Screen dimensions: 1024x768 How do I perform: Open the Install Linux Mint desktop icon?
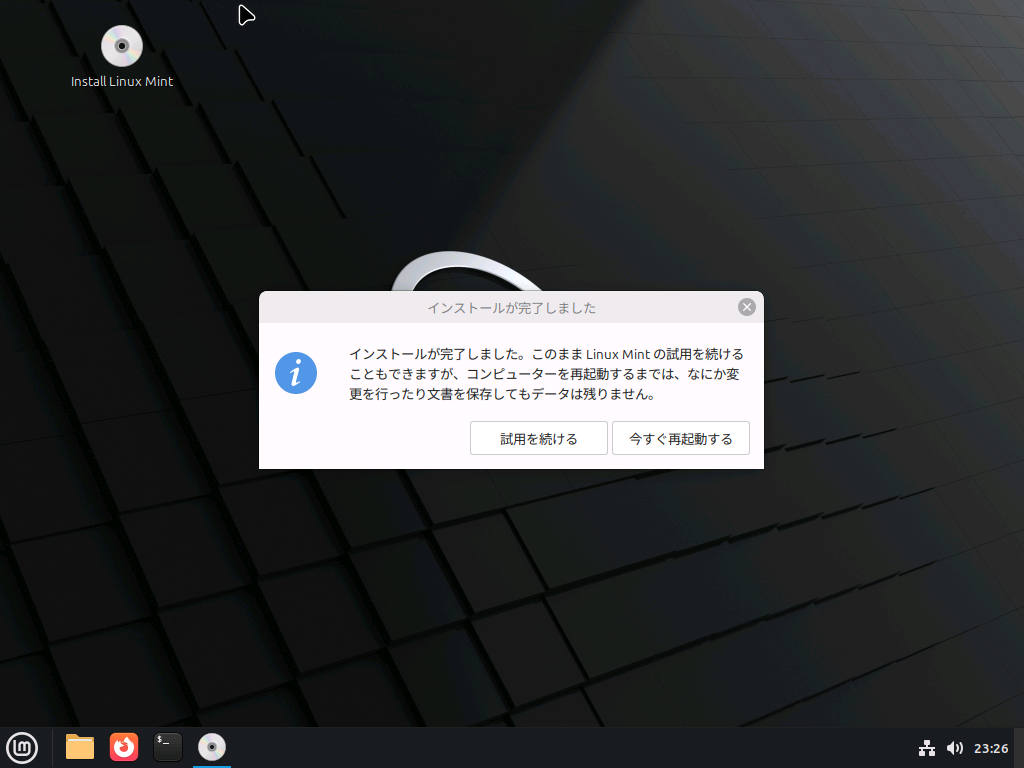[x=121, y=45]
